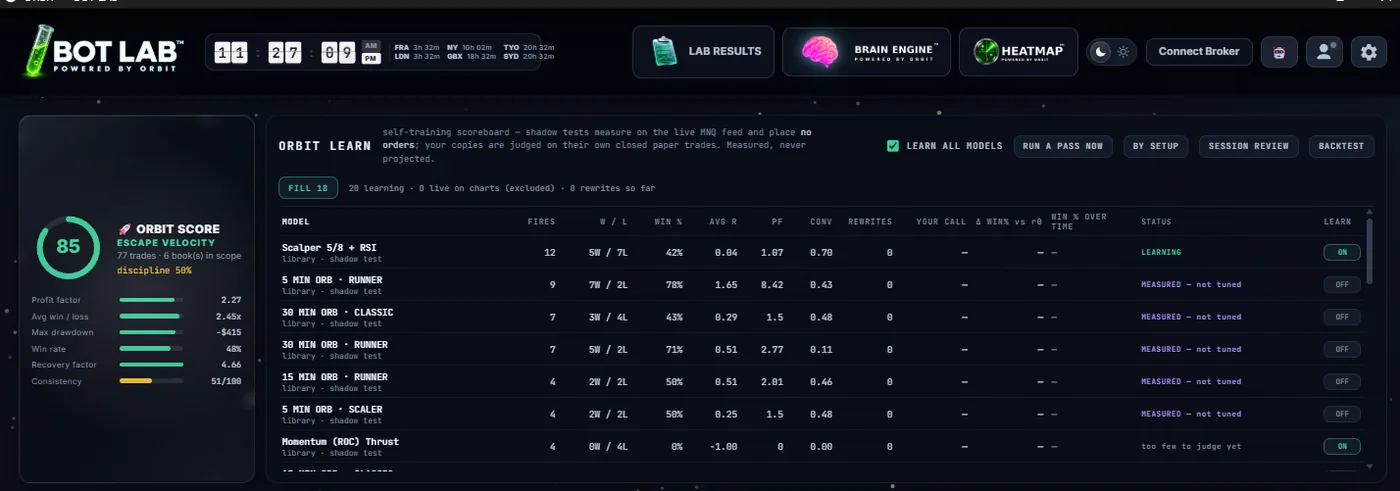Select the 30 MIN ORB · CLASSIC model name

tap(337, 312)
